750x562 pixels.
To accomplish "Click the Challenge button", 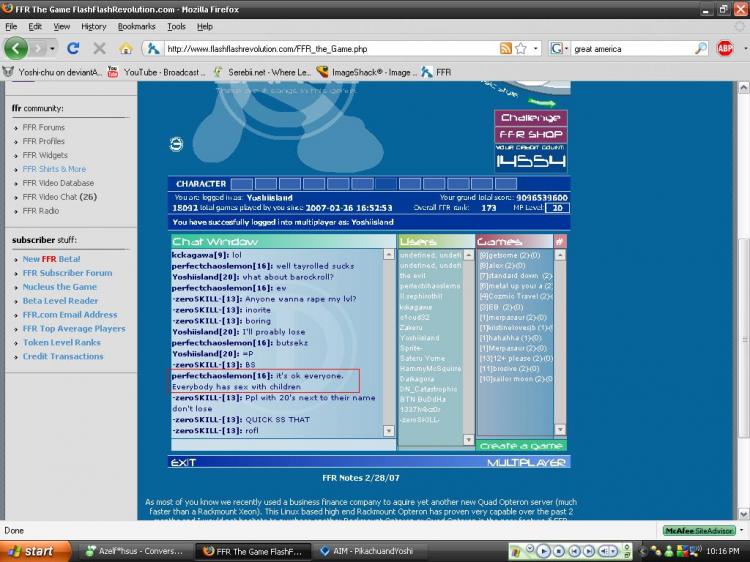I will pos(530,118).
